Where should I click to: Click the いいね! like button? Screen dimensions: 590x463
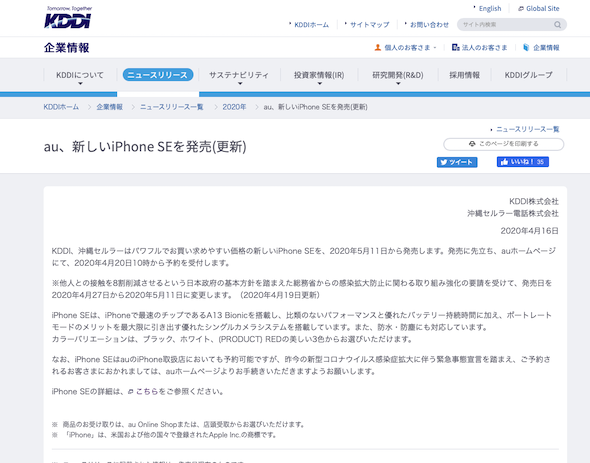(x=523, y=162)
